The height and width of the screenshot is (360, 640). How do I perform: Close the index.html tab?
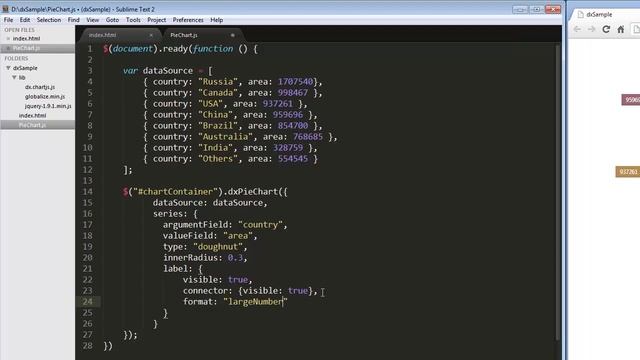[x=151, y=35]
